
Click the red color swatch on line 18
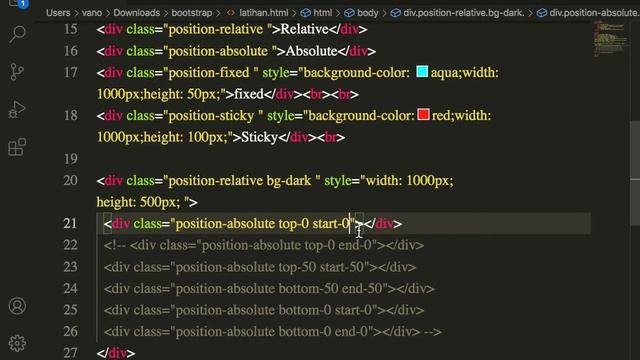coord(423,114)
